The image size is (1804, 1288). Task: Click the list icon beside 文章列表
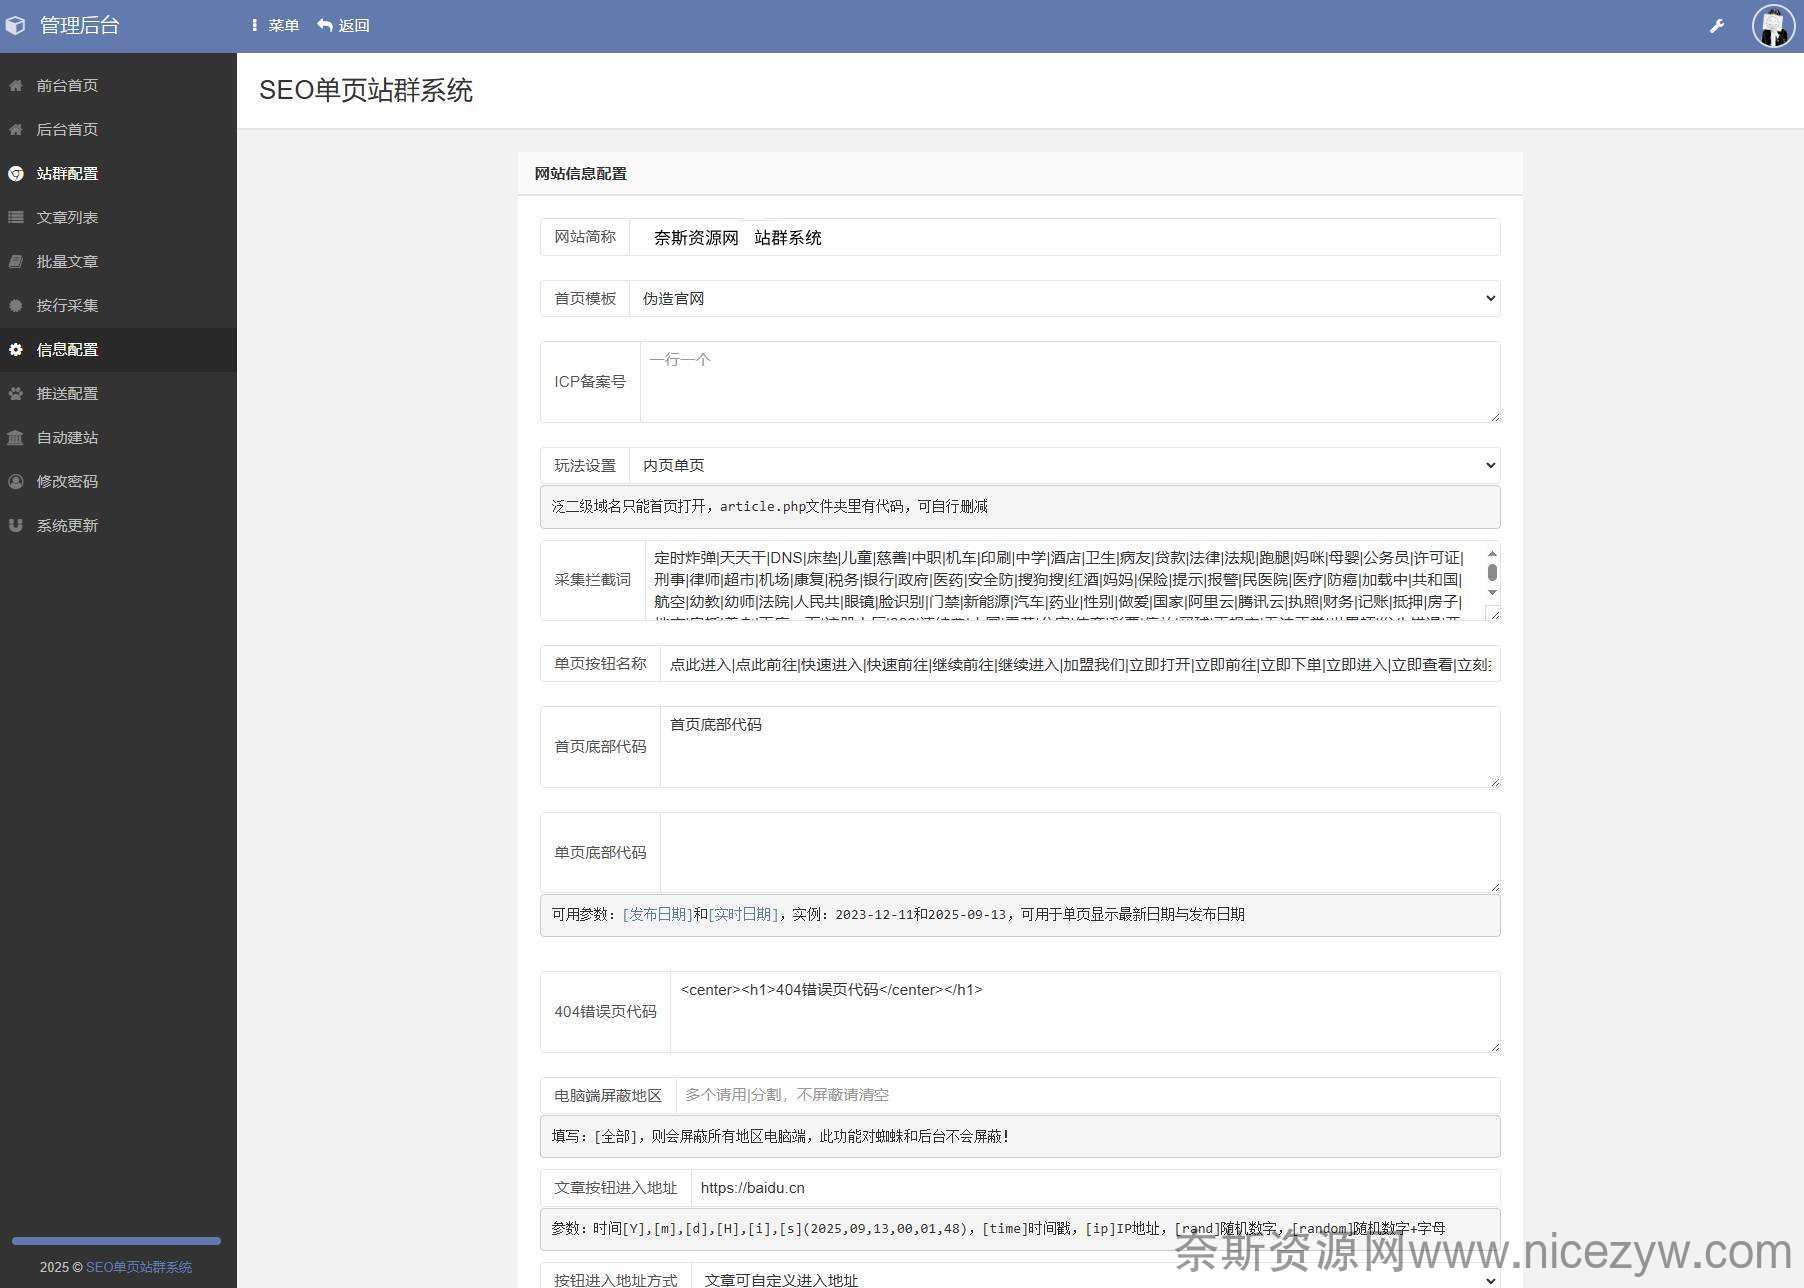(x=16, y=218)
